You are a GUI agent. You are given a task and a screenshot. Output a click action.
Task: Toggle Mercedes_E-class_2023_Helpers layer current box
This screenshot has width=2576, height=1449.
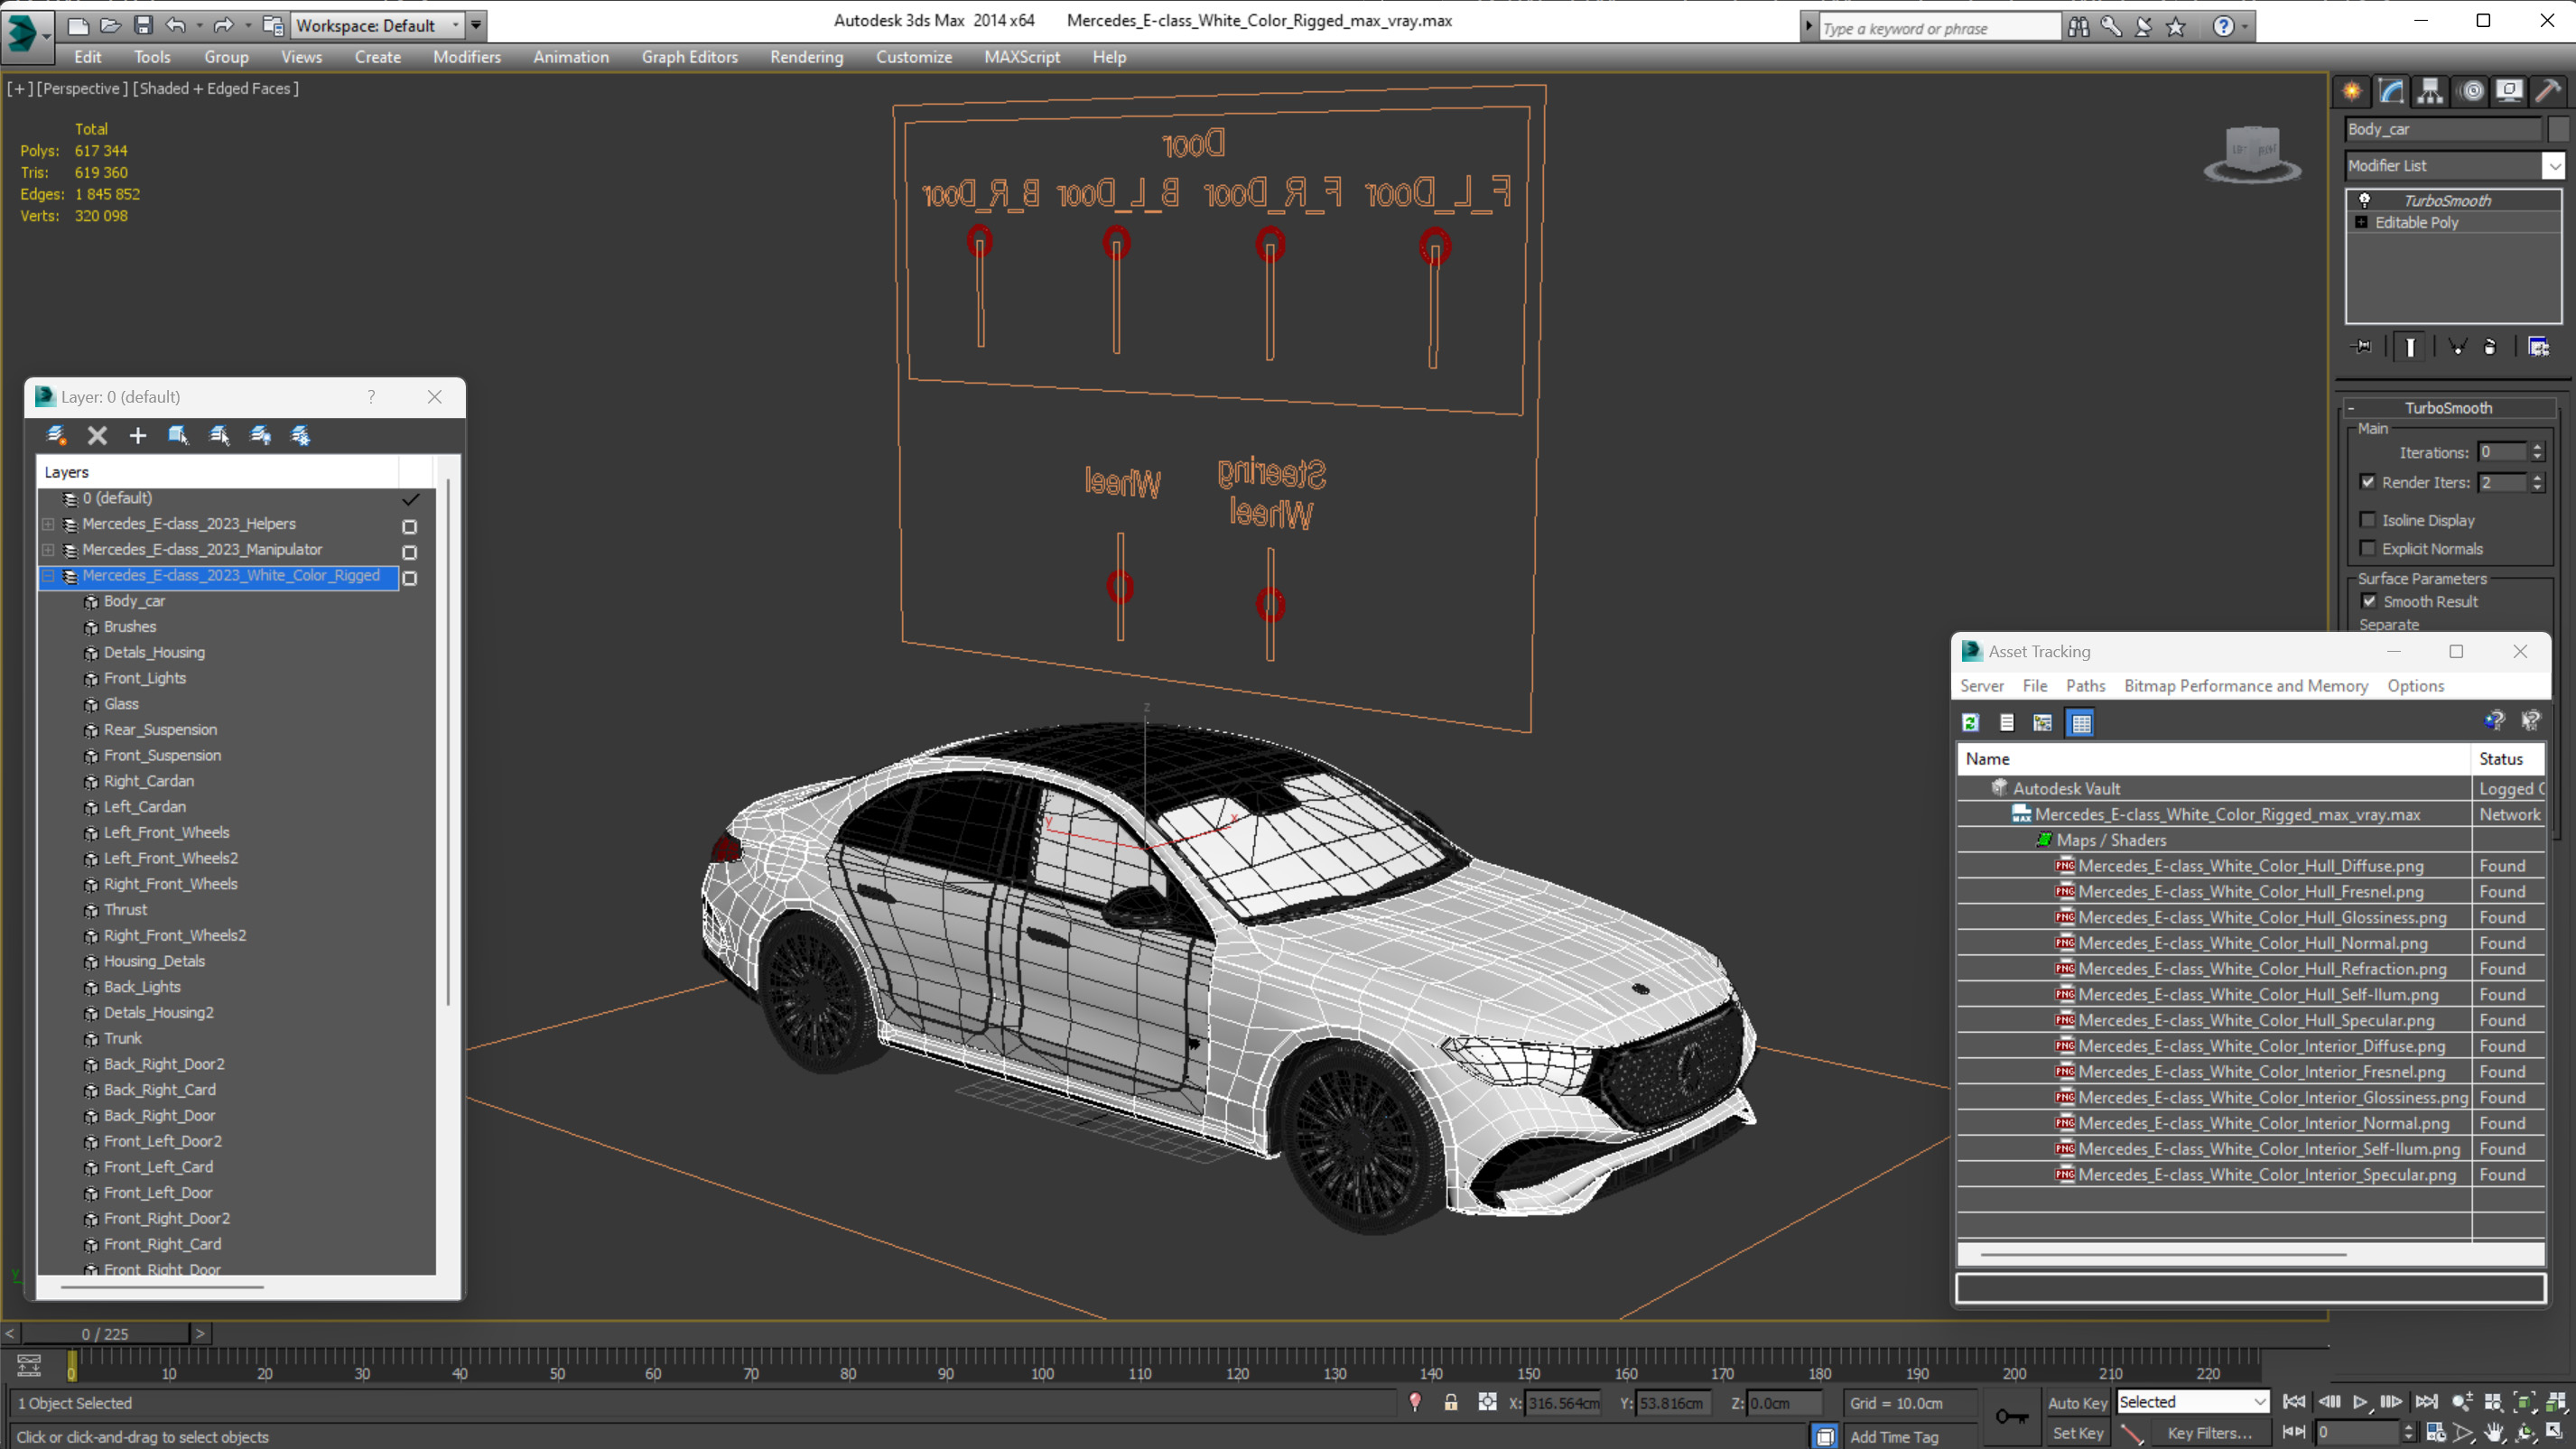(409, 526)
